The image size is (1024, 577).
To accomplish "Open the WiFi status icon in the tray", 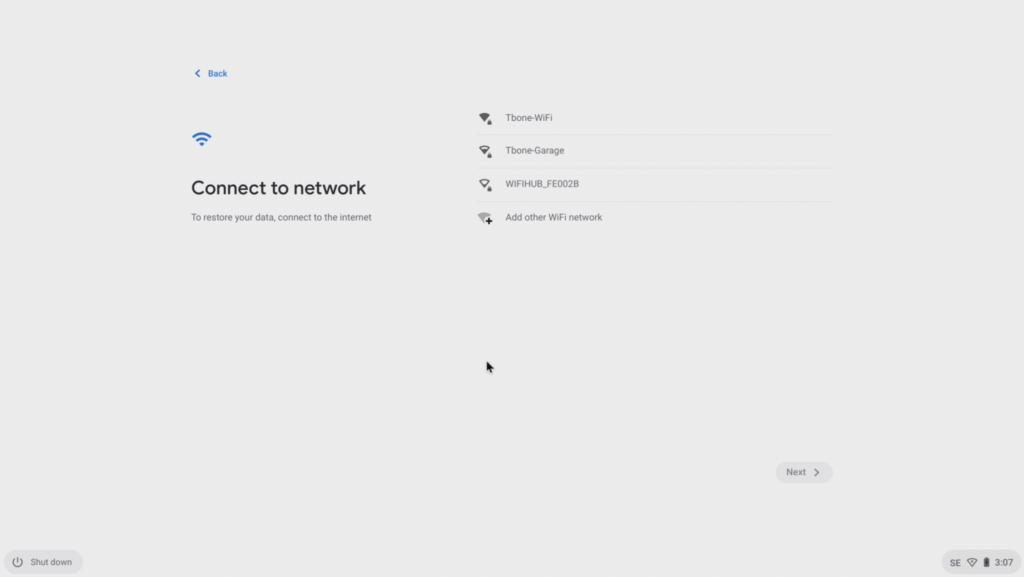I will [x=972, y=563].
